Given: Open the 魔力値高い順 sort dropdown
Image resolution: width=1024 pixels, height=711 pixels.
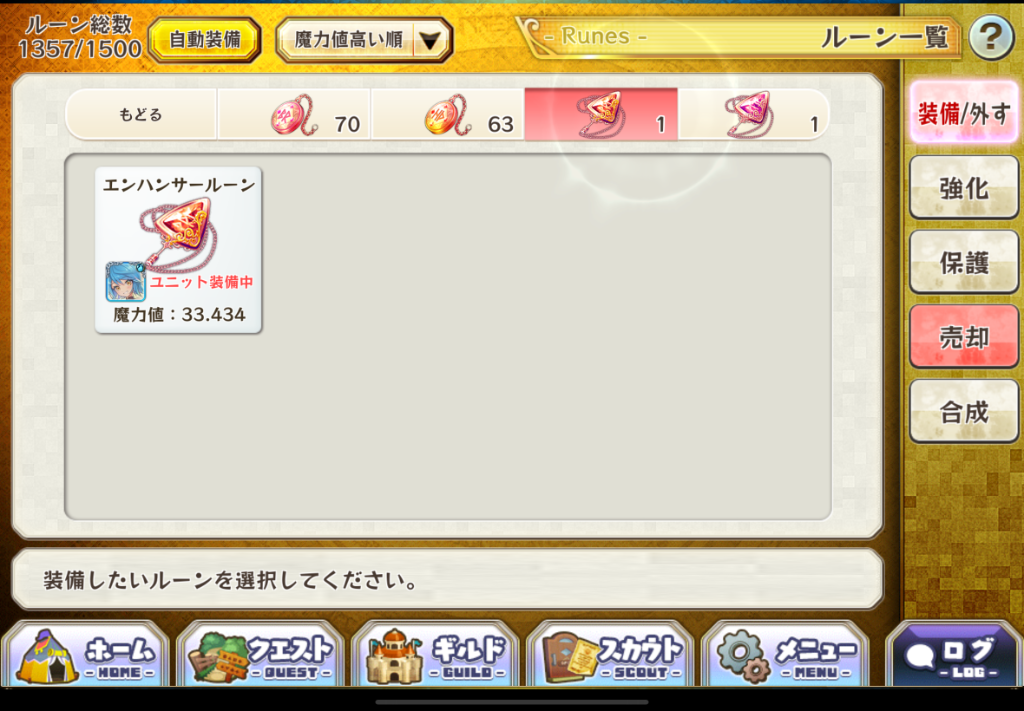Looking at the screenshot, I should (364, 40).
